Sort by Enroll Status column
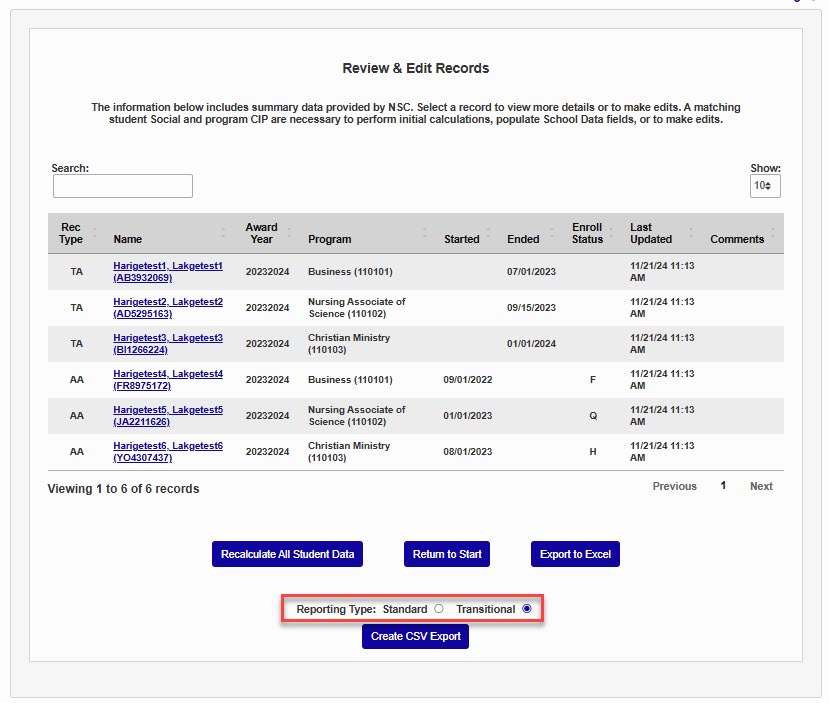 coord(588,233)
